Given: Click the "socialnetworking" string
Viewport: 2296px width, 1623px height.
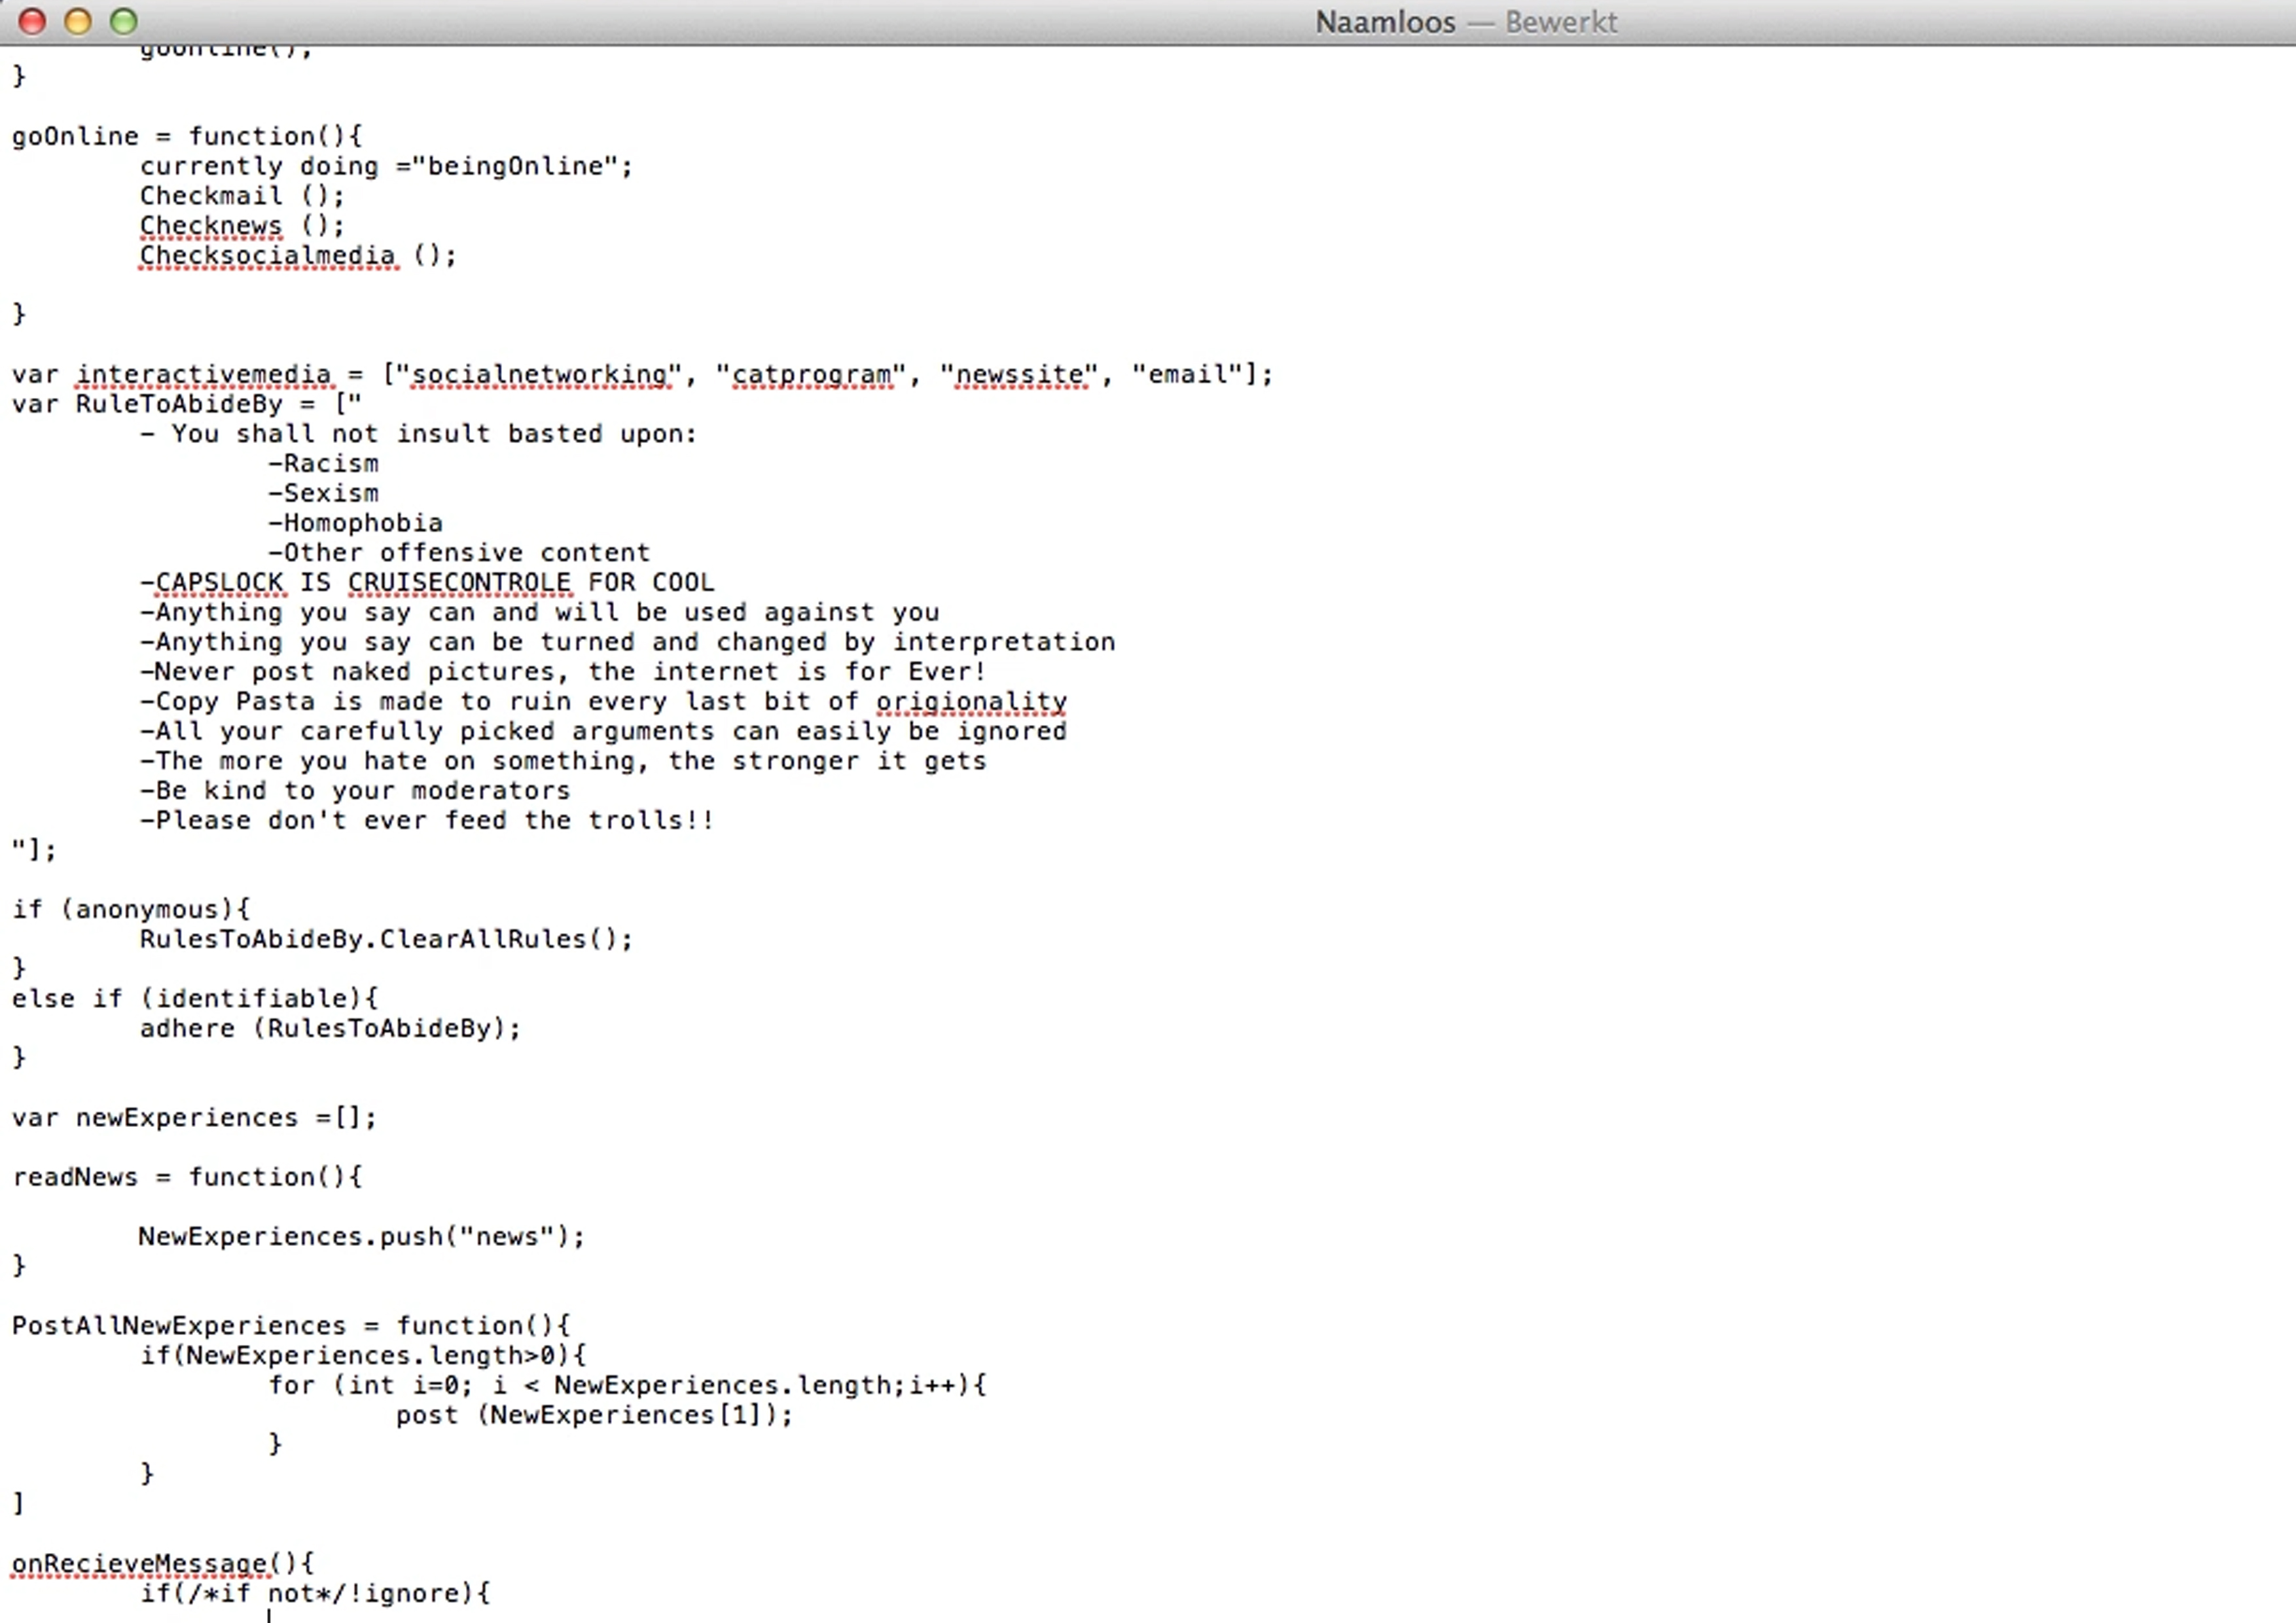Looking at the screenshot, I should 540,375.
